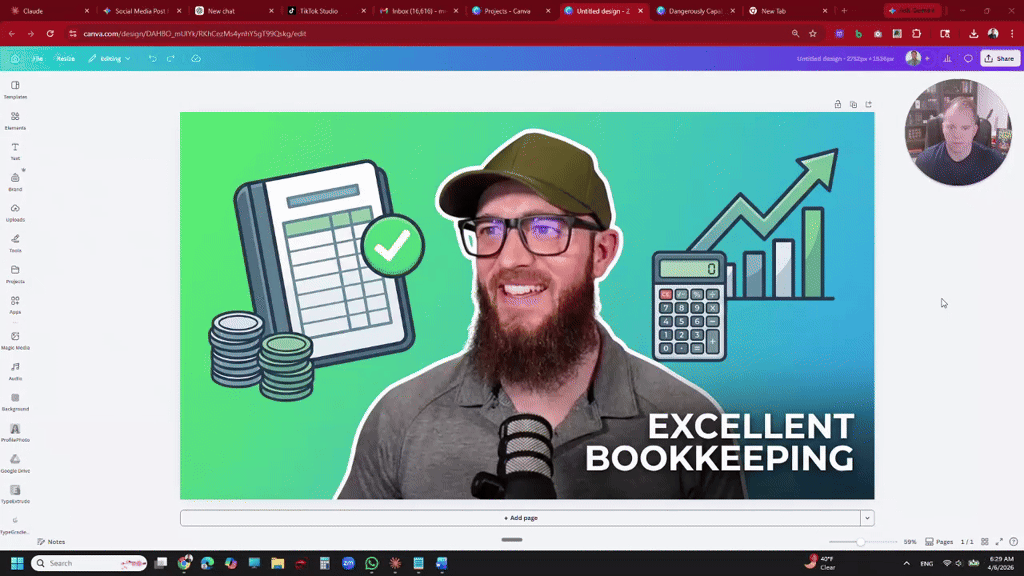Click the 59% zoom percentage
1024x576 pixels.
pyautogui.click(x=910, y=541)
